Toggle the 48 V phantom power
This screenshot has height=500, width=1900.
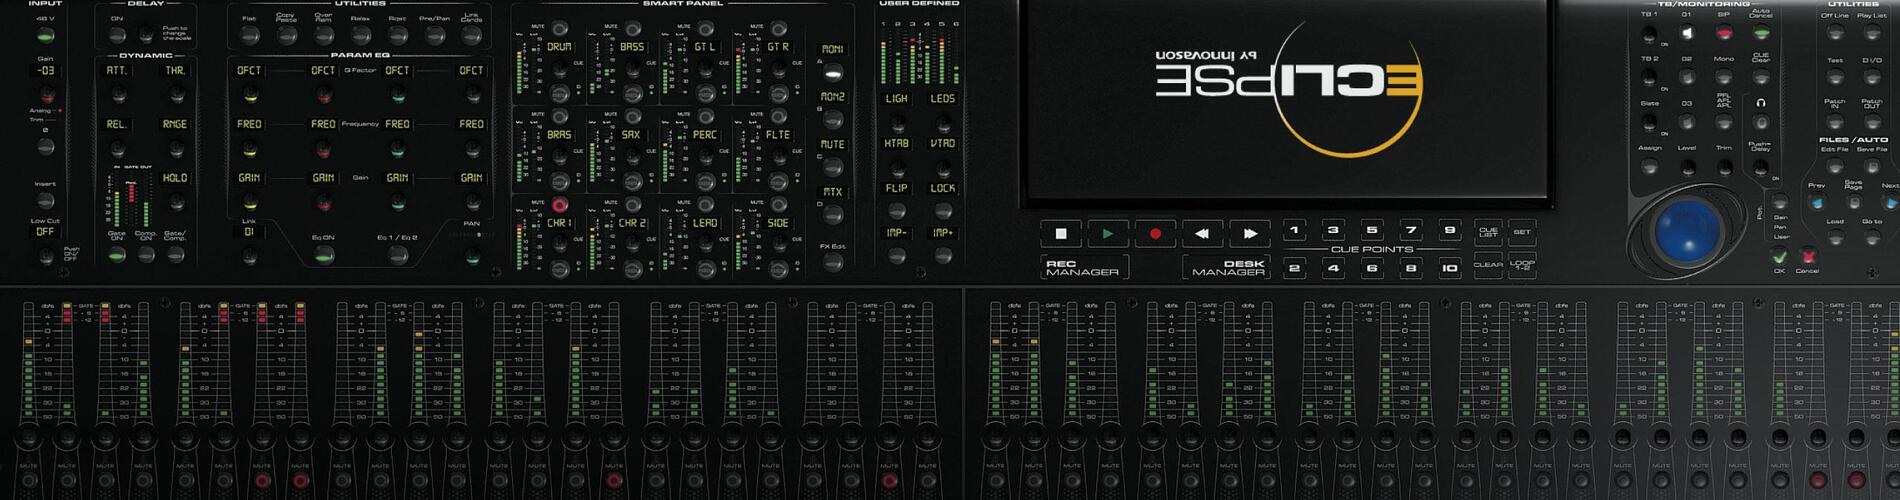click(45, 37)
